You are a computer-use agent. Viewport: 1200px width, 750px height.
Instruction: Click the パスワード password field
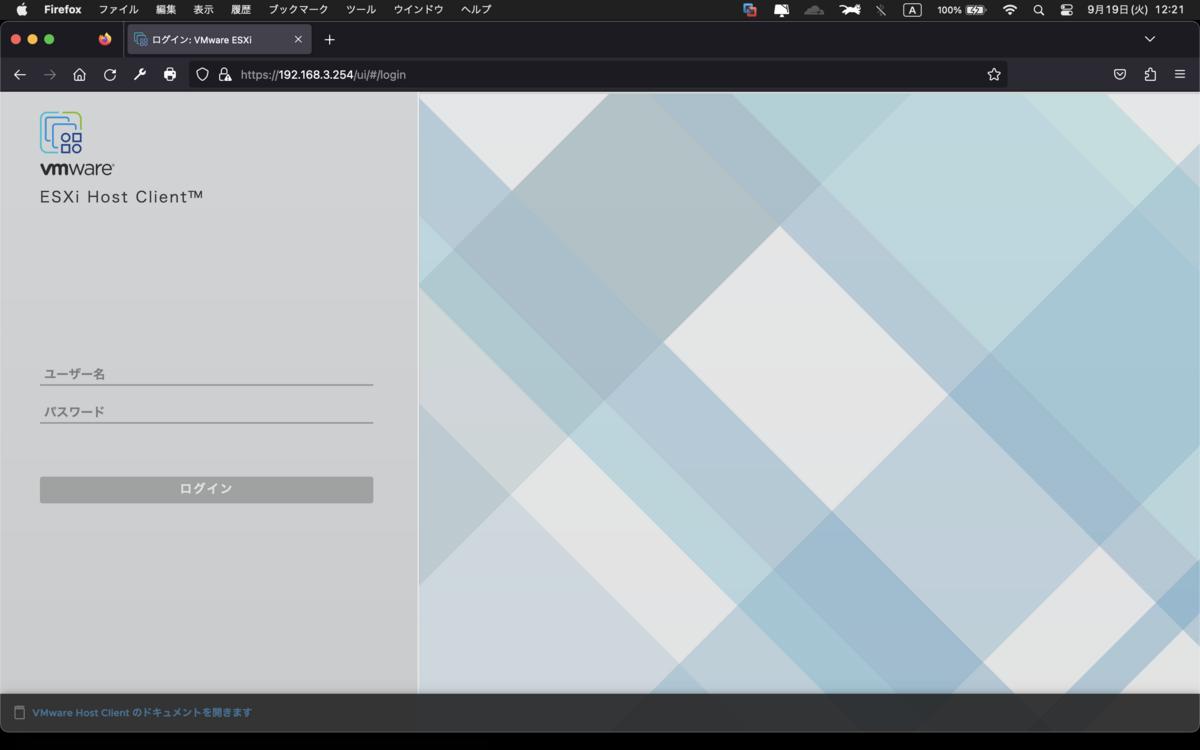[x=206, y=412]
